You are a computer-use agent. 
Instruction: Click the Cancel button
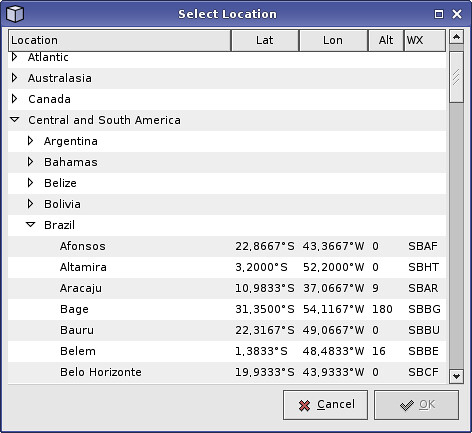pos(325,405)
